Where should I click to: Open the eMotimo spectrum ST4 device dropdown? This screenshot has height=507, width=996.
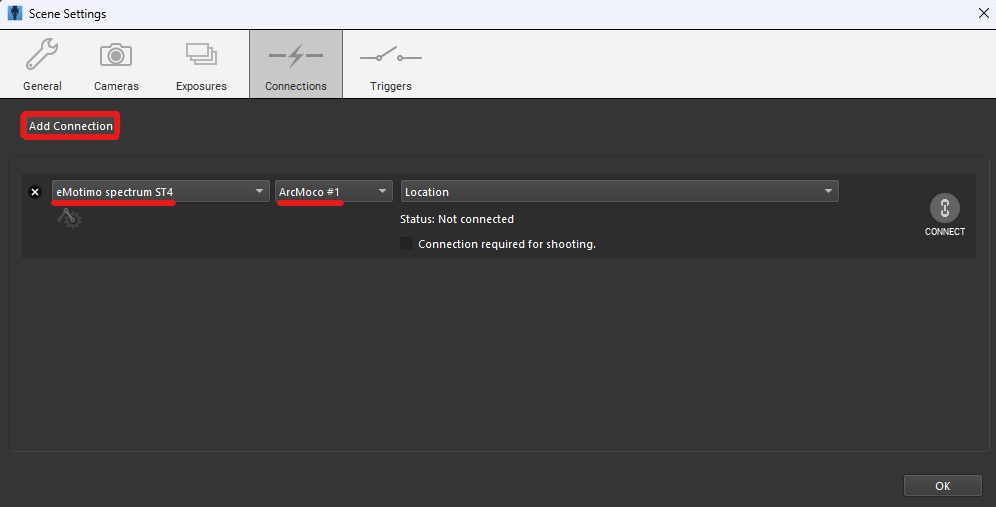161,191
